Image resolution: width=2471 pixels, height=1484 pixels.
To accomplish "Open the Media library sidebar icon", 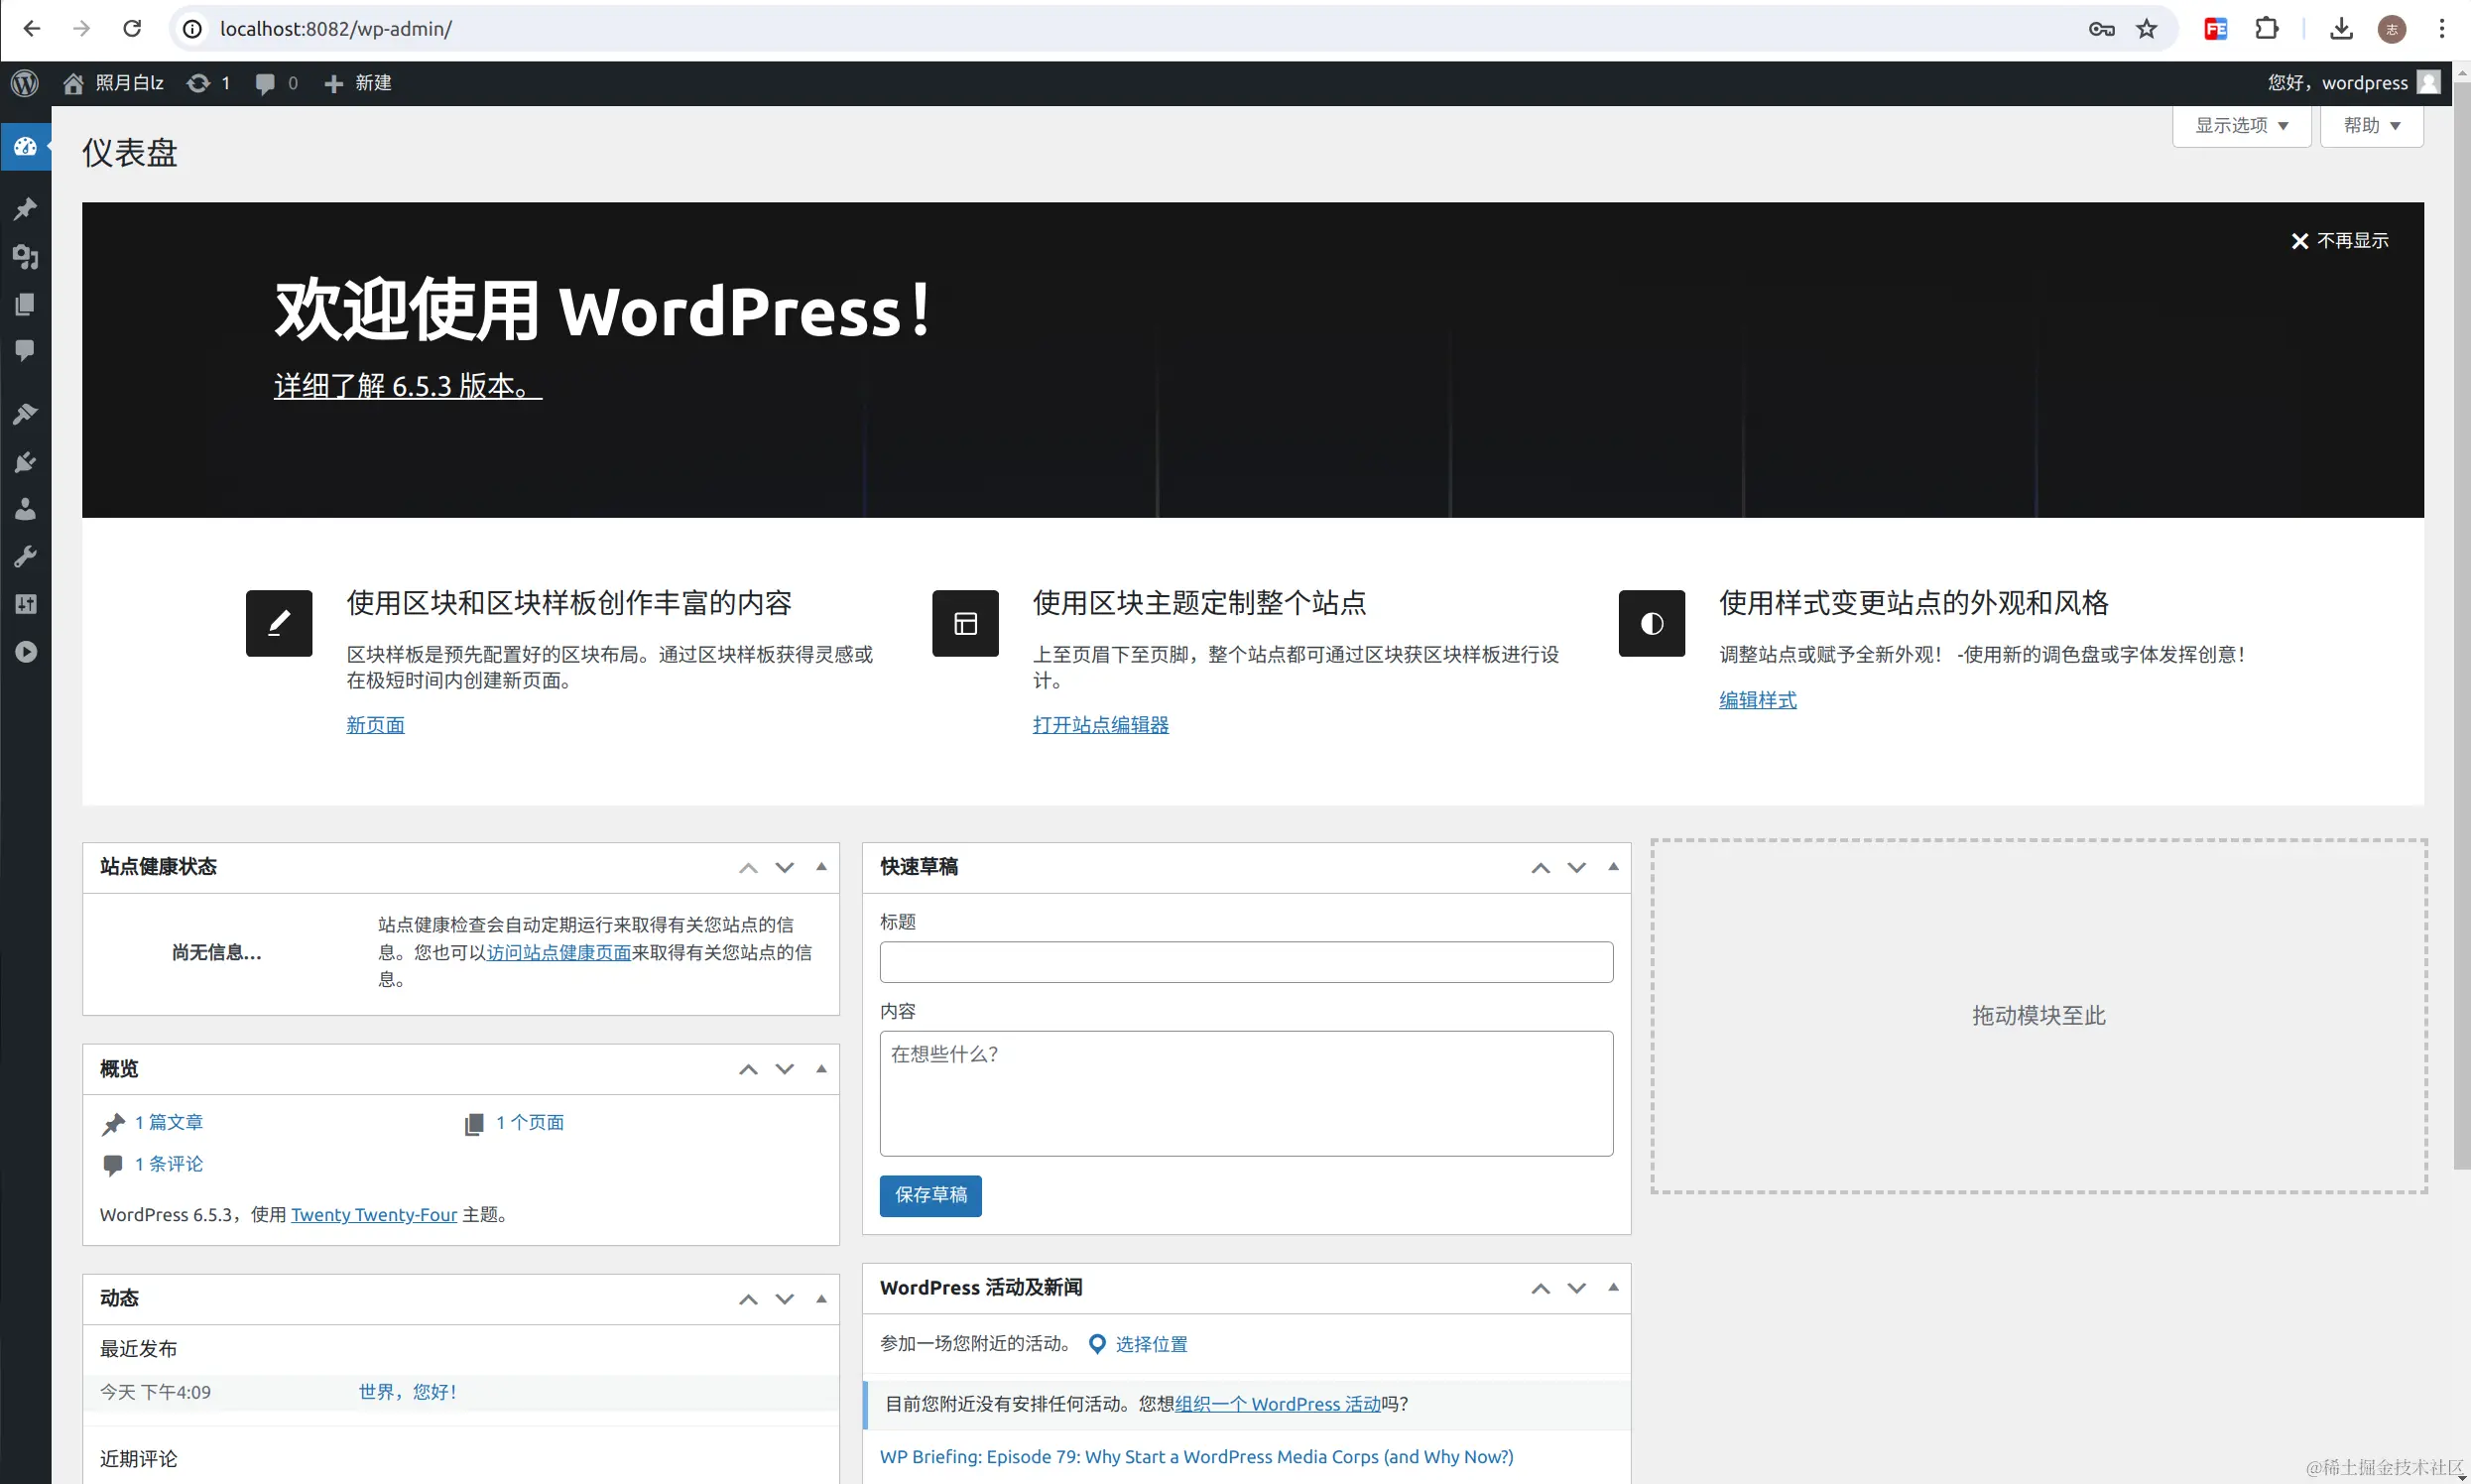I will [25, 256].
